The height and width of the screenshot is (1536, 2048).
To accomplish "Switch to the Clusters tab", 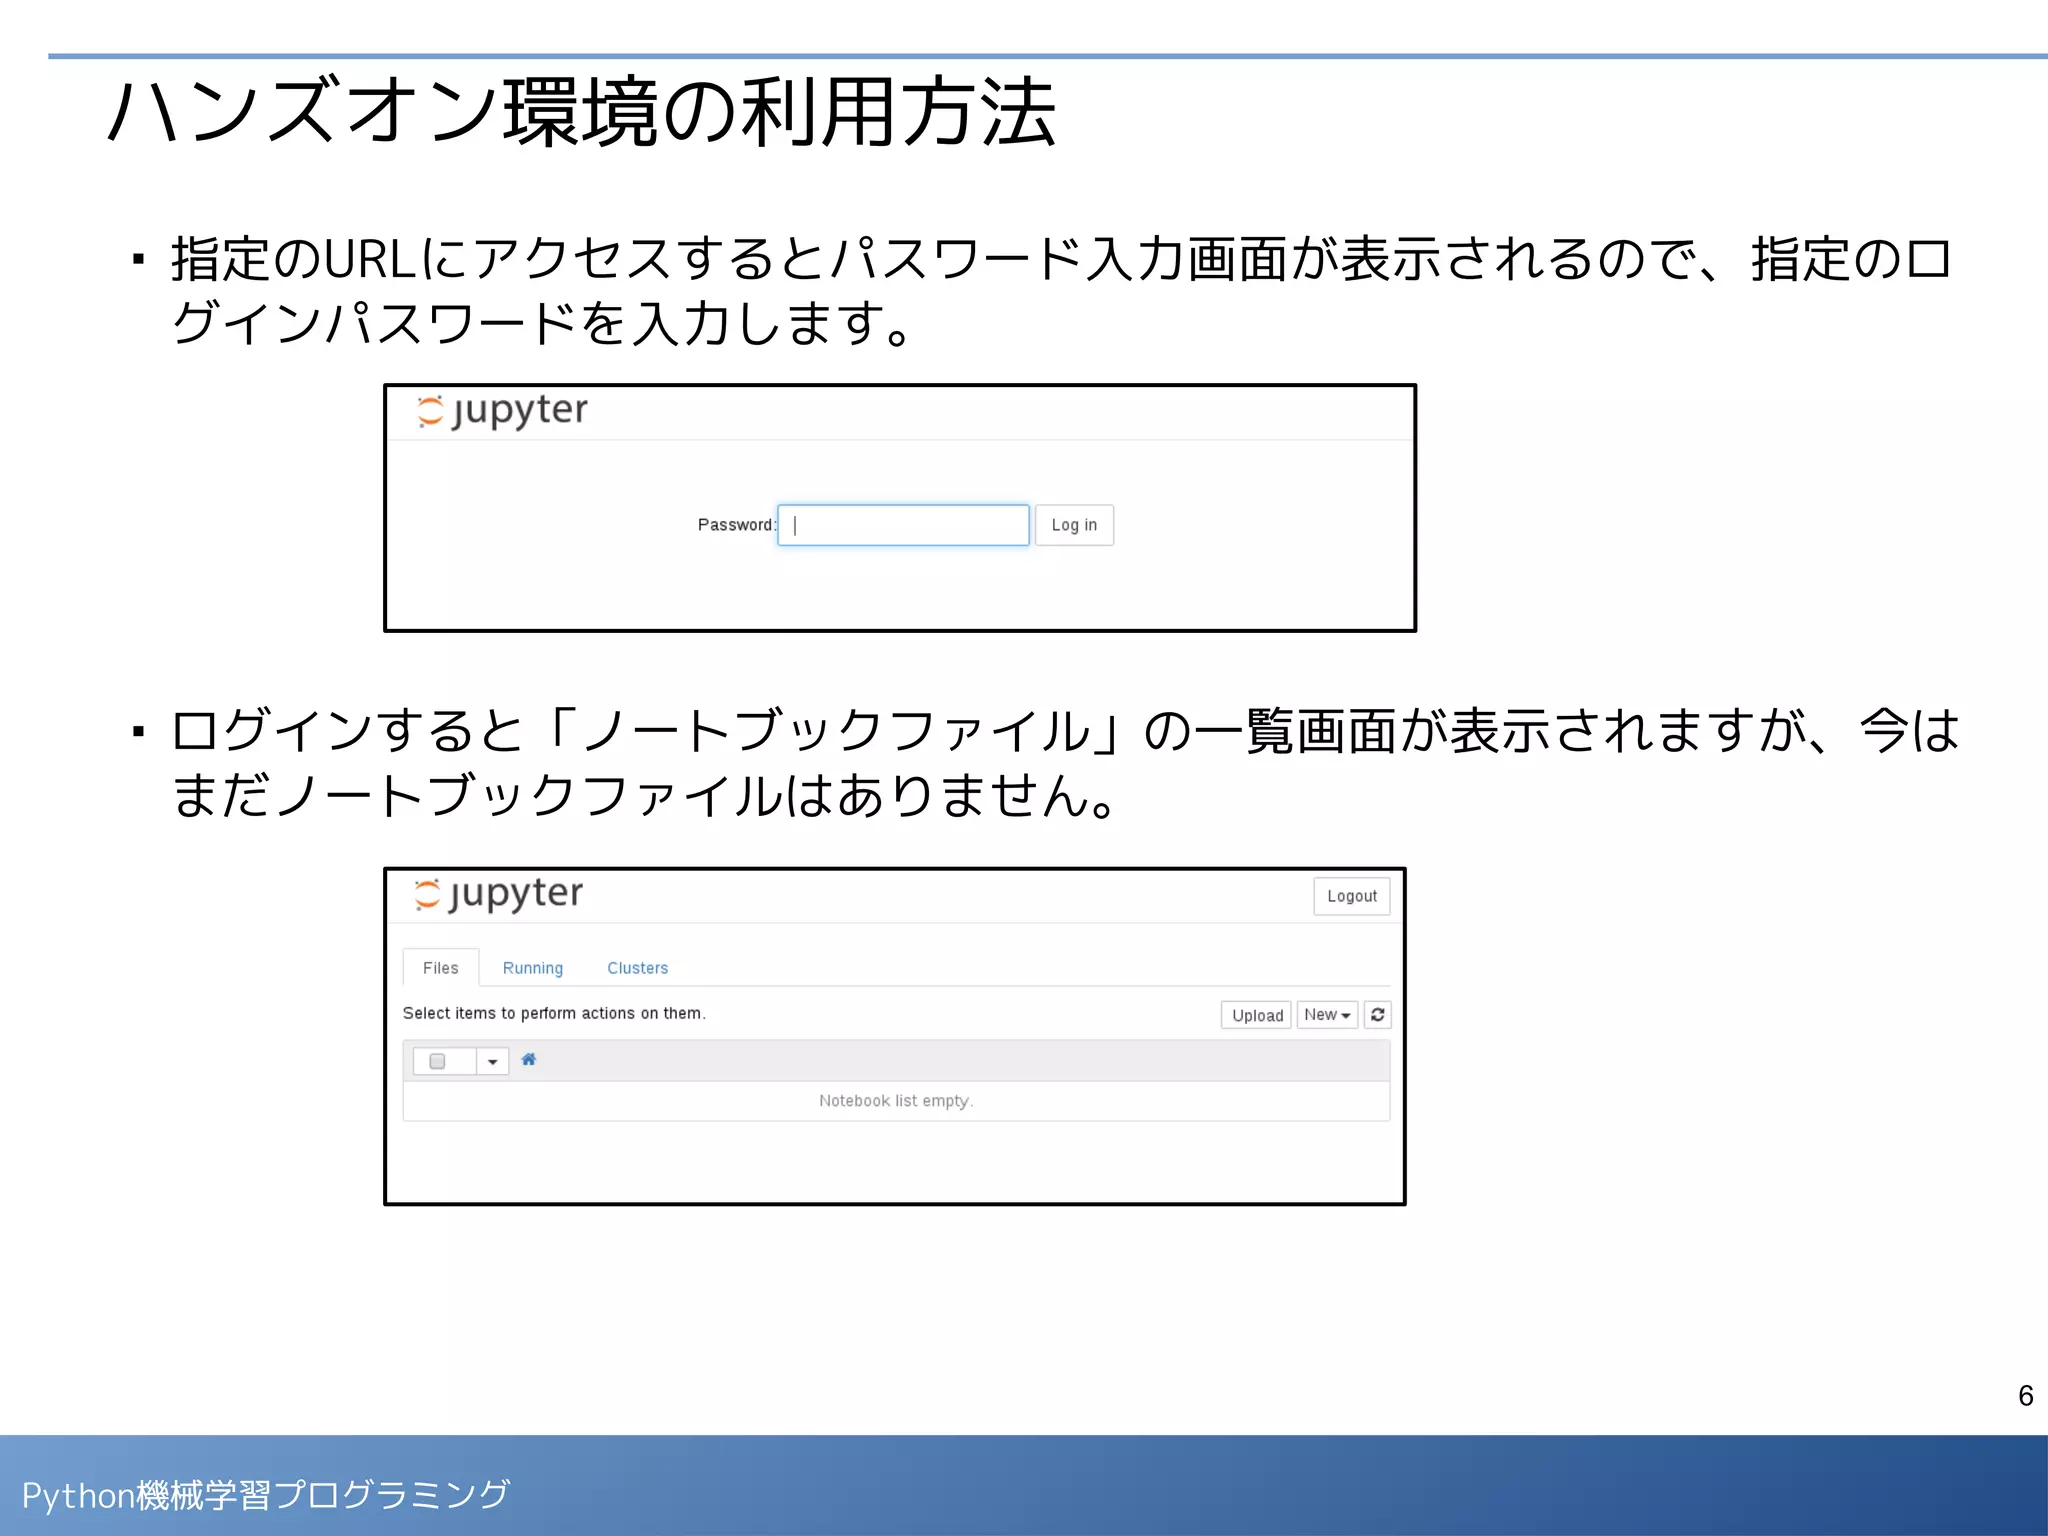I will point(638,968).
